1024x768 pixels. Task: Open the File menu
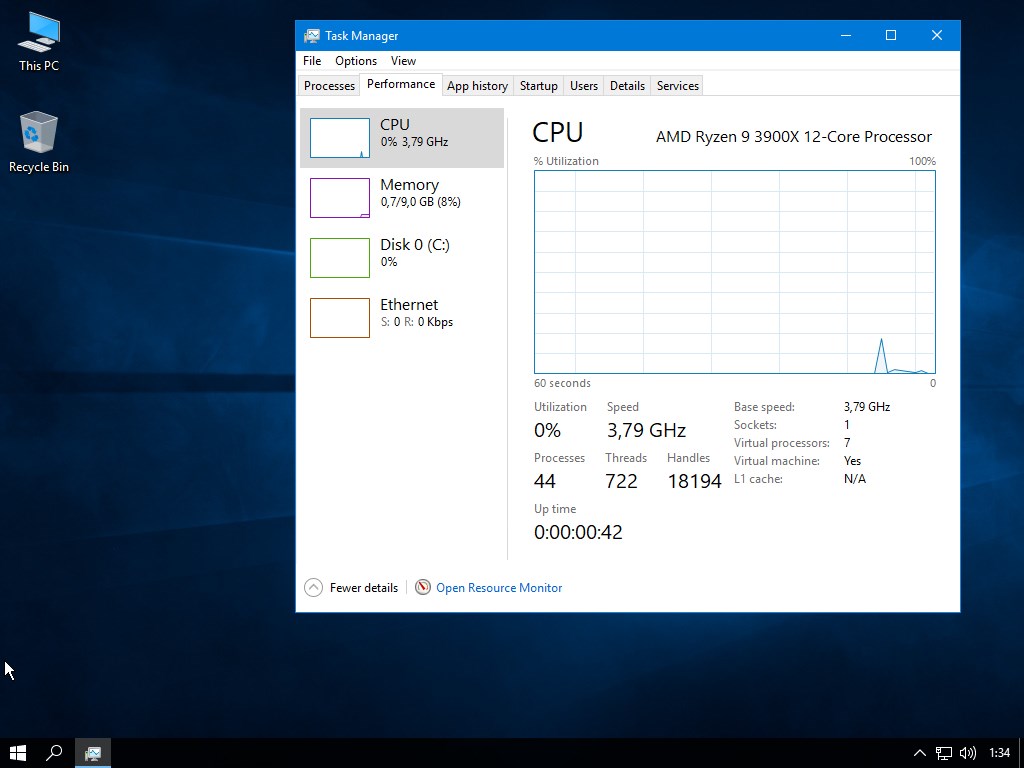coord(312,61)
